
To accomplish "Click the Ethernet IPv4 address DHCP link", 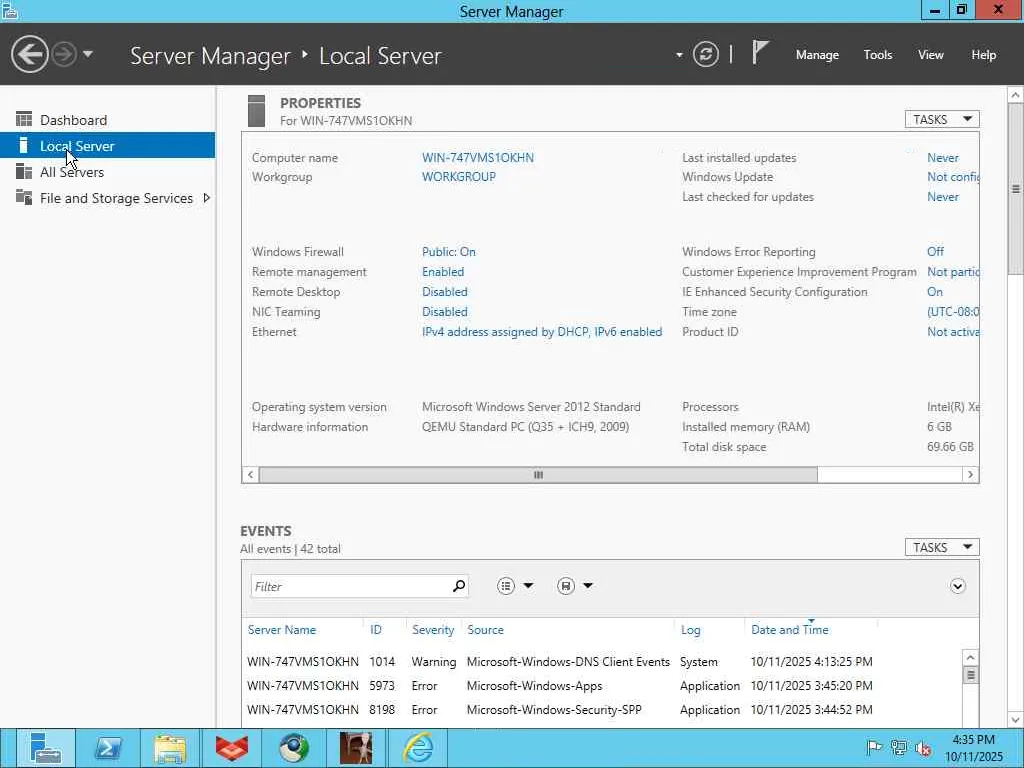I will point(542,332).
